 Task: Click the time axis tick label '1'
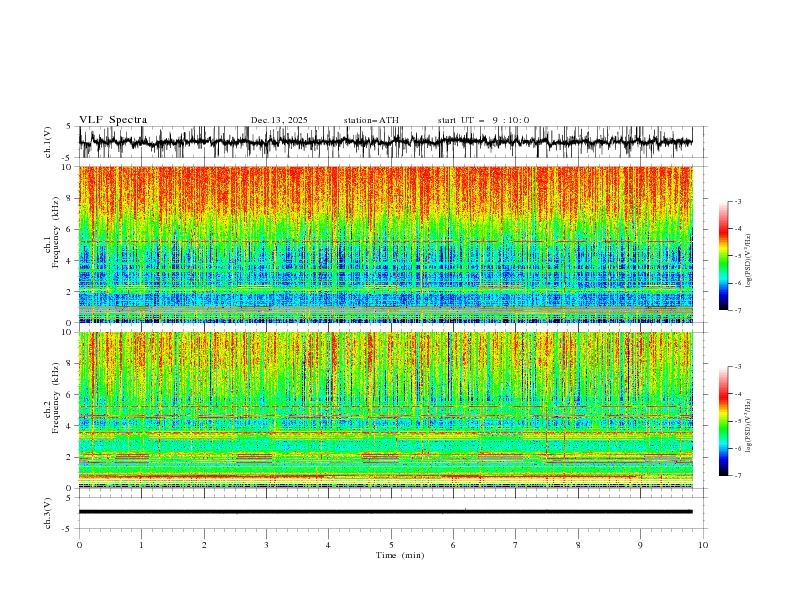tap(142, 545)
